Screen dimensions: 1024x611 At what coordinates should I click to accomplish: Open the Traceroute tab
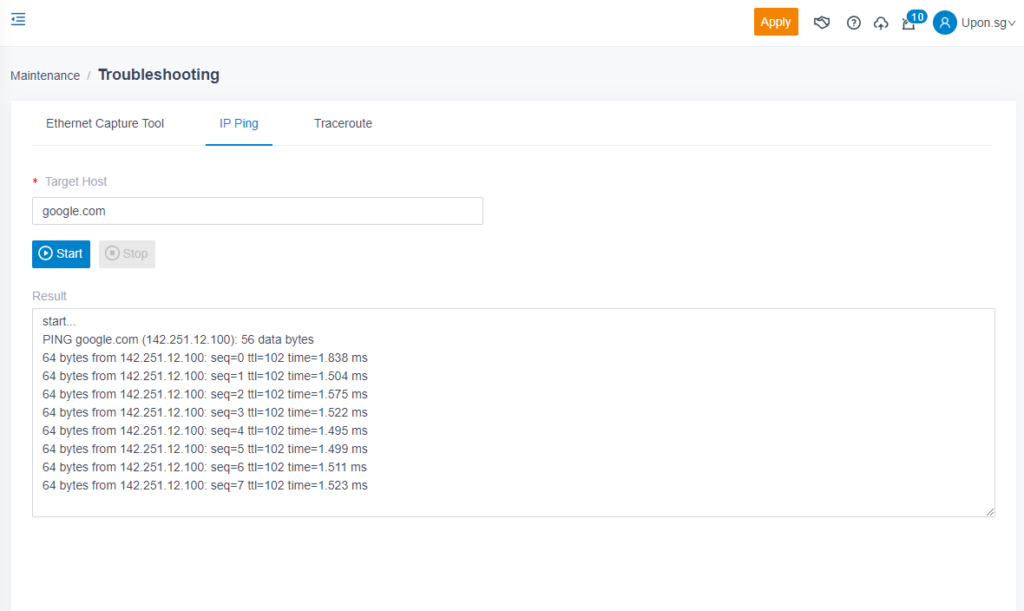pyautogui.click(x=342, y=123)
